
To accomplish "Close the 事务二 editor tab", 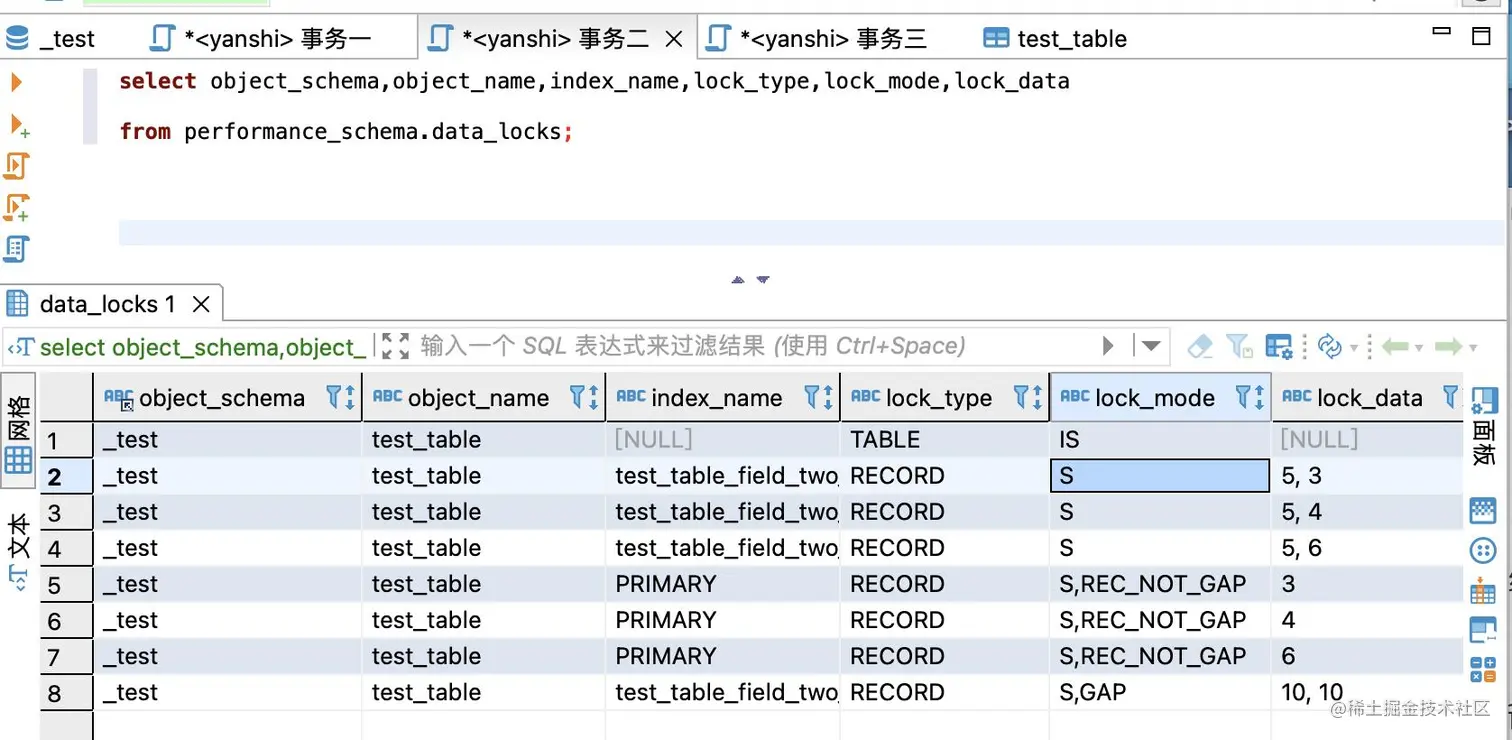I will click(674, 39).
